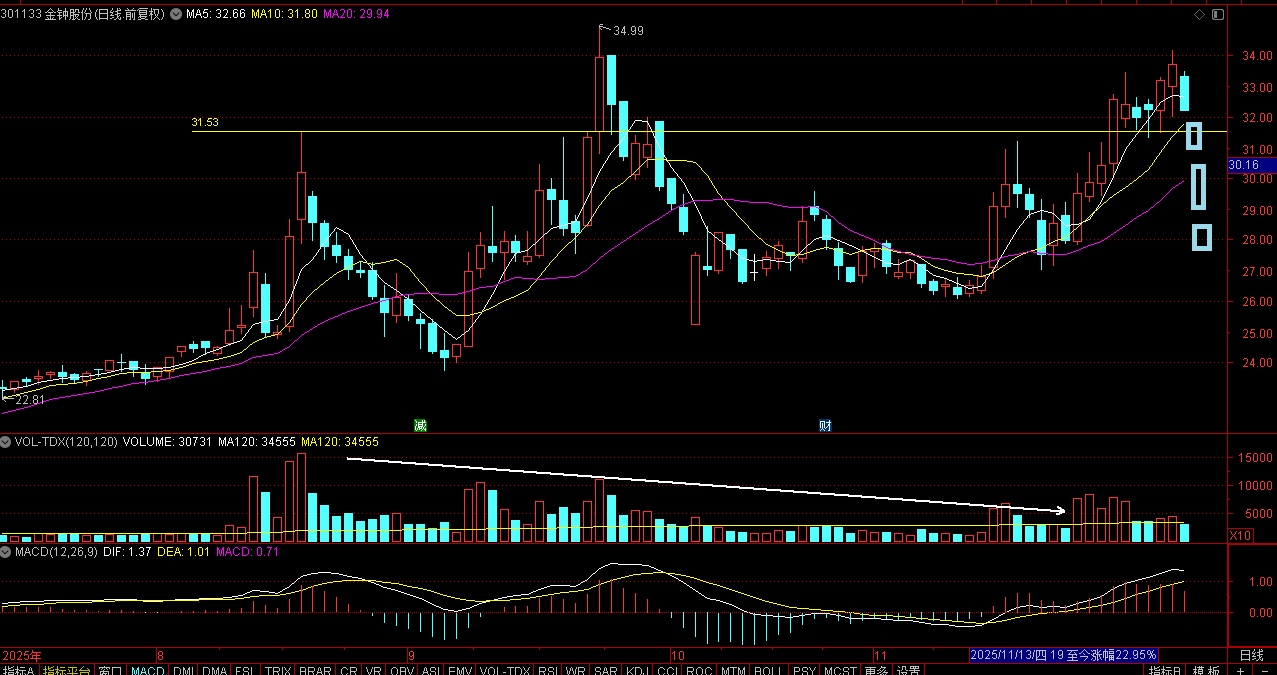
Task: Open the 指标平台 tab
Action: (x=66, y=671)
